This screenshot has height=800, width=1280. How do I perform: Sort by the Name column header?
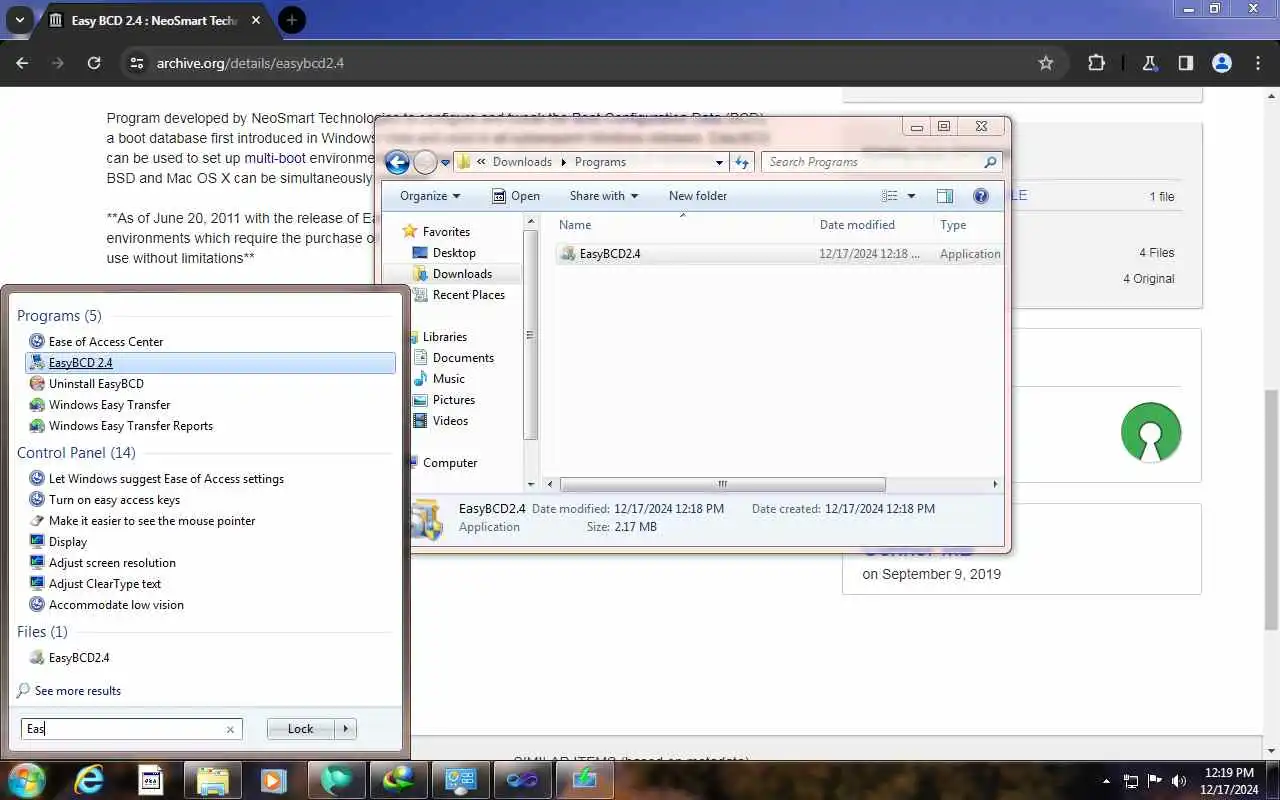[682, 225]
